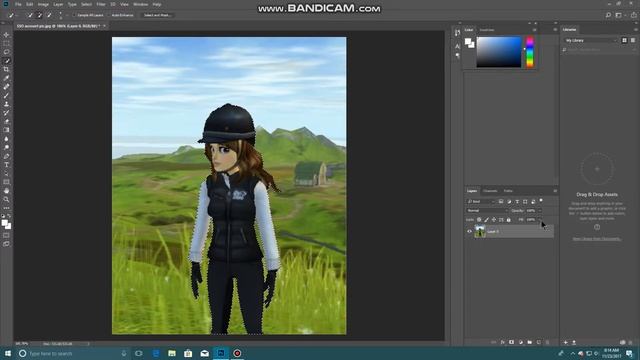
Task: Select the Rectangle shape tool
Action: [x=6, y=182]
